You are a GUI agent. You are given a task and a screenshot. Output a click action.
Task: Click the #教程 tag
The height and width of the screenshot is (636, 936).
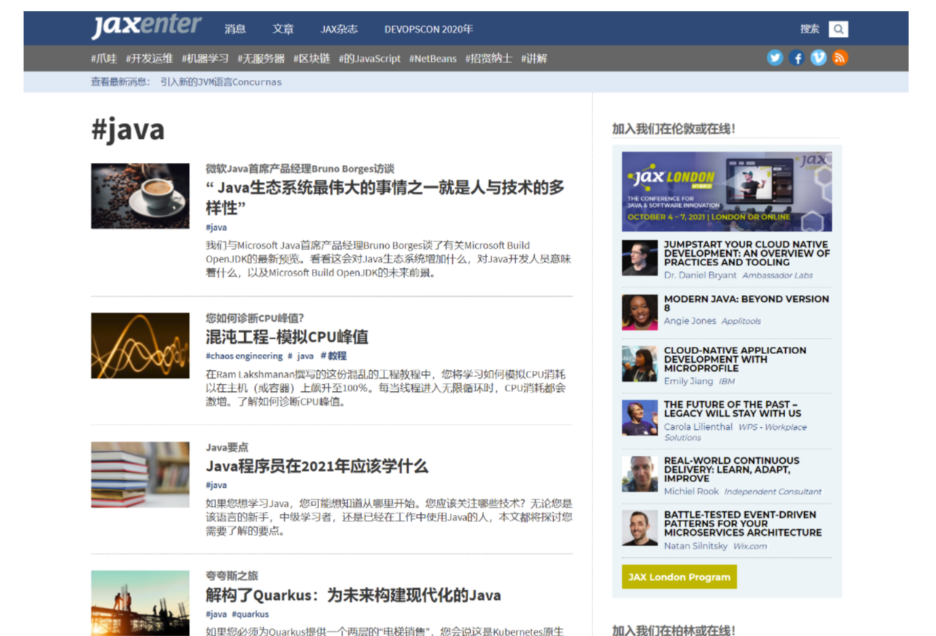pyautogui.click(x=333, y=356)
